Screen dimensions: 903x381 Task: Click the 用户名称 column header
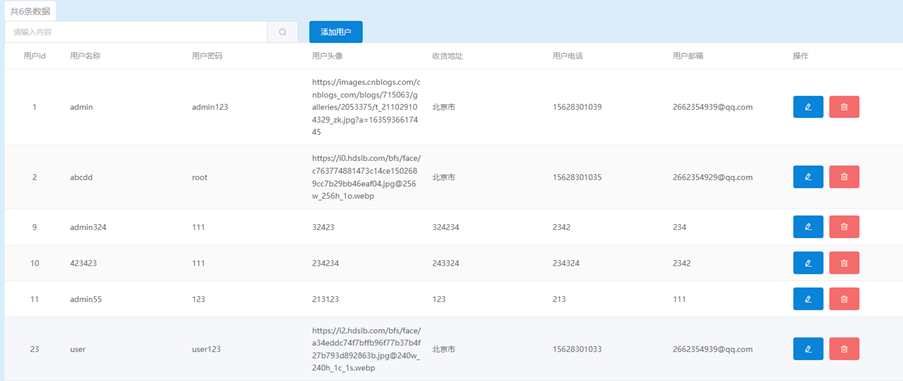(85, 56)
